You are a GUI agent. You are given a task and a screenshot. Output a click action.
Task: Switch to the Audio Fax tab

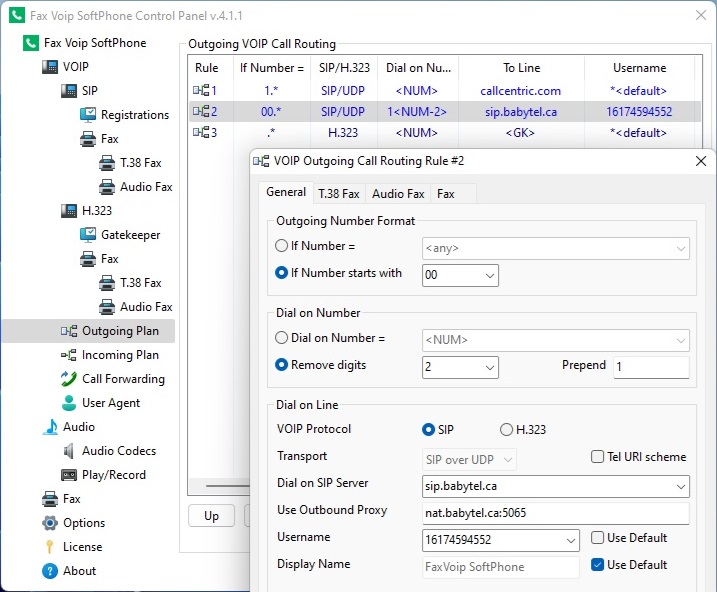(398, 194)
